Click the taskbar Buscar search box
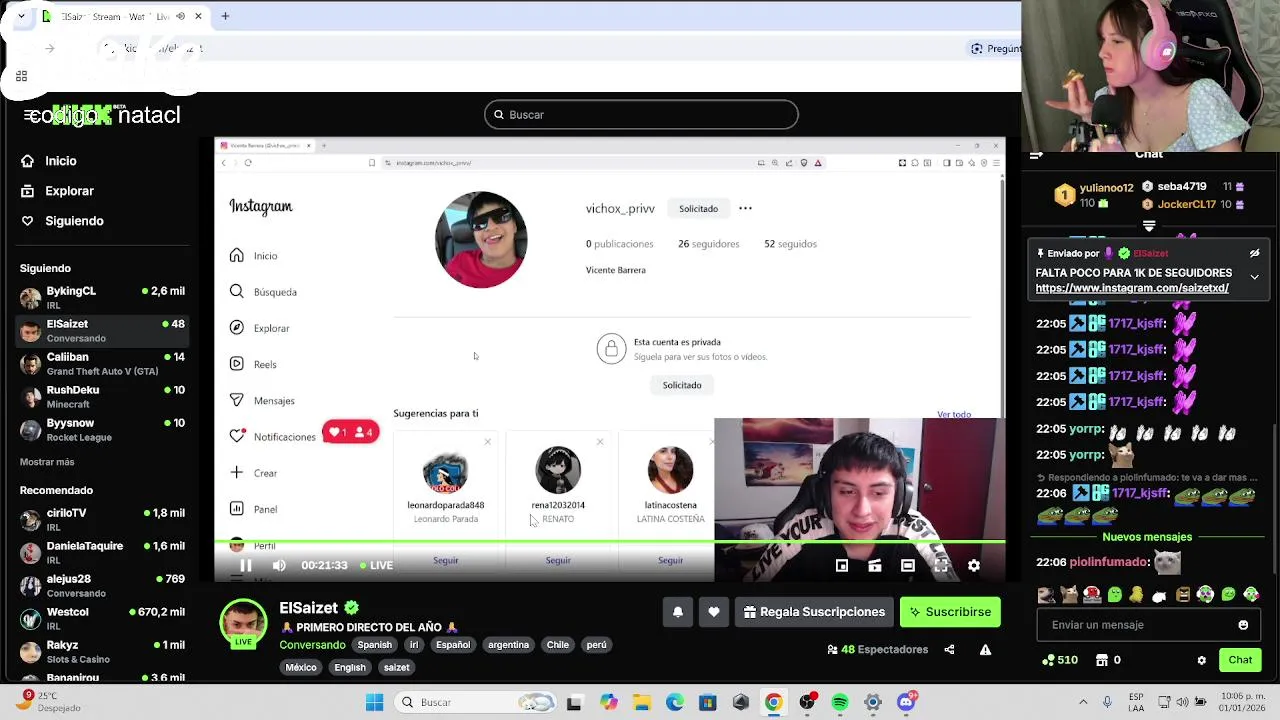The height and width of the screenshot is (720, 1280). (477, 702)
